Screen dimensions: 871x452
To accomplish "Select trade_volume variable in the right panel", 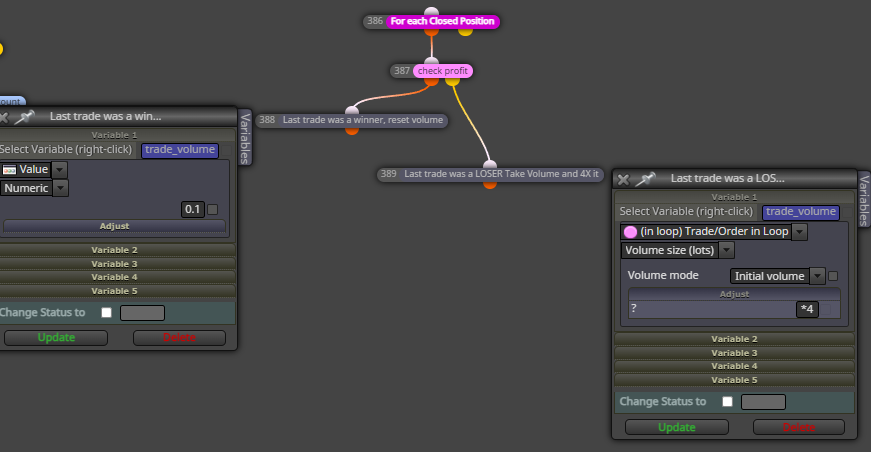I will click(x=801, y=212).
